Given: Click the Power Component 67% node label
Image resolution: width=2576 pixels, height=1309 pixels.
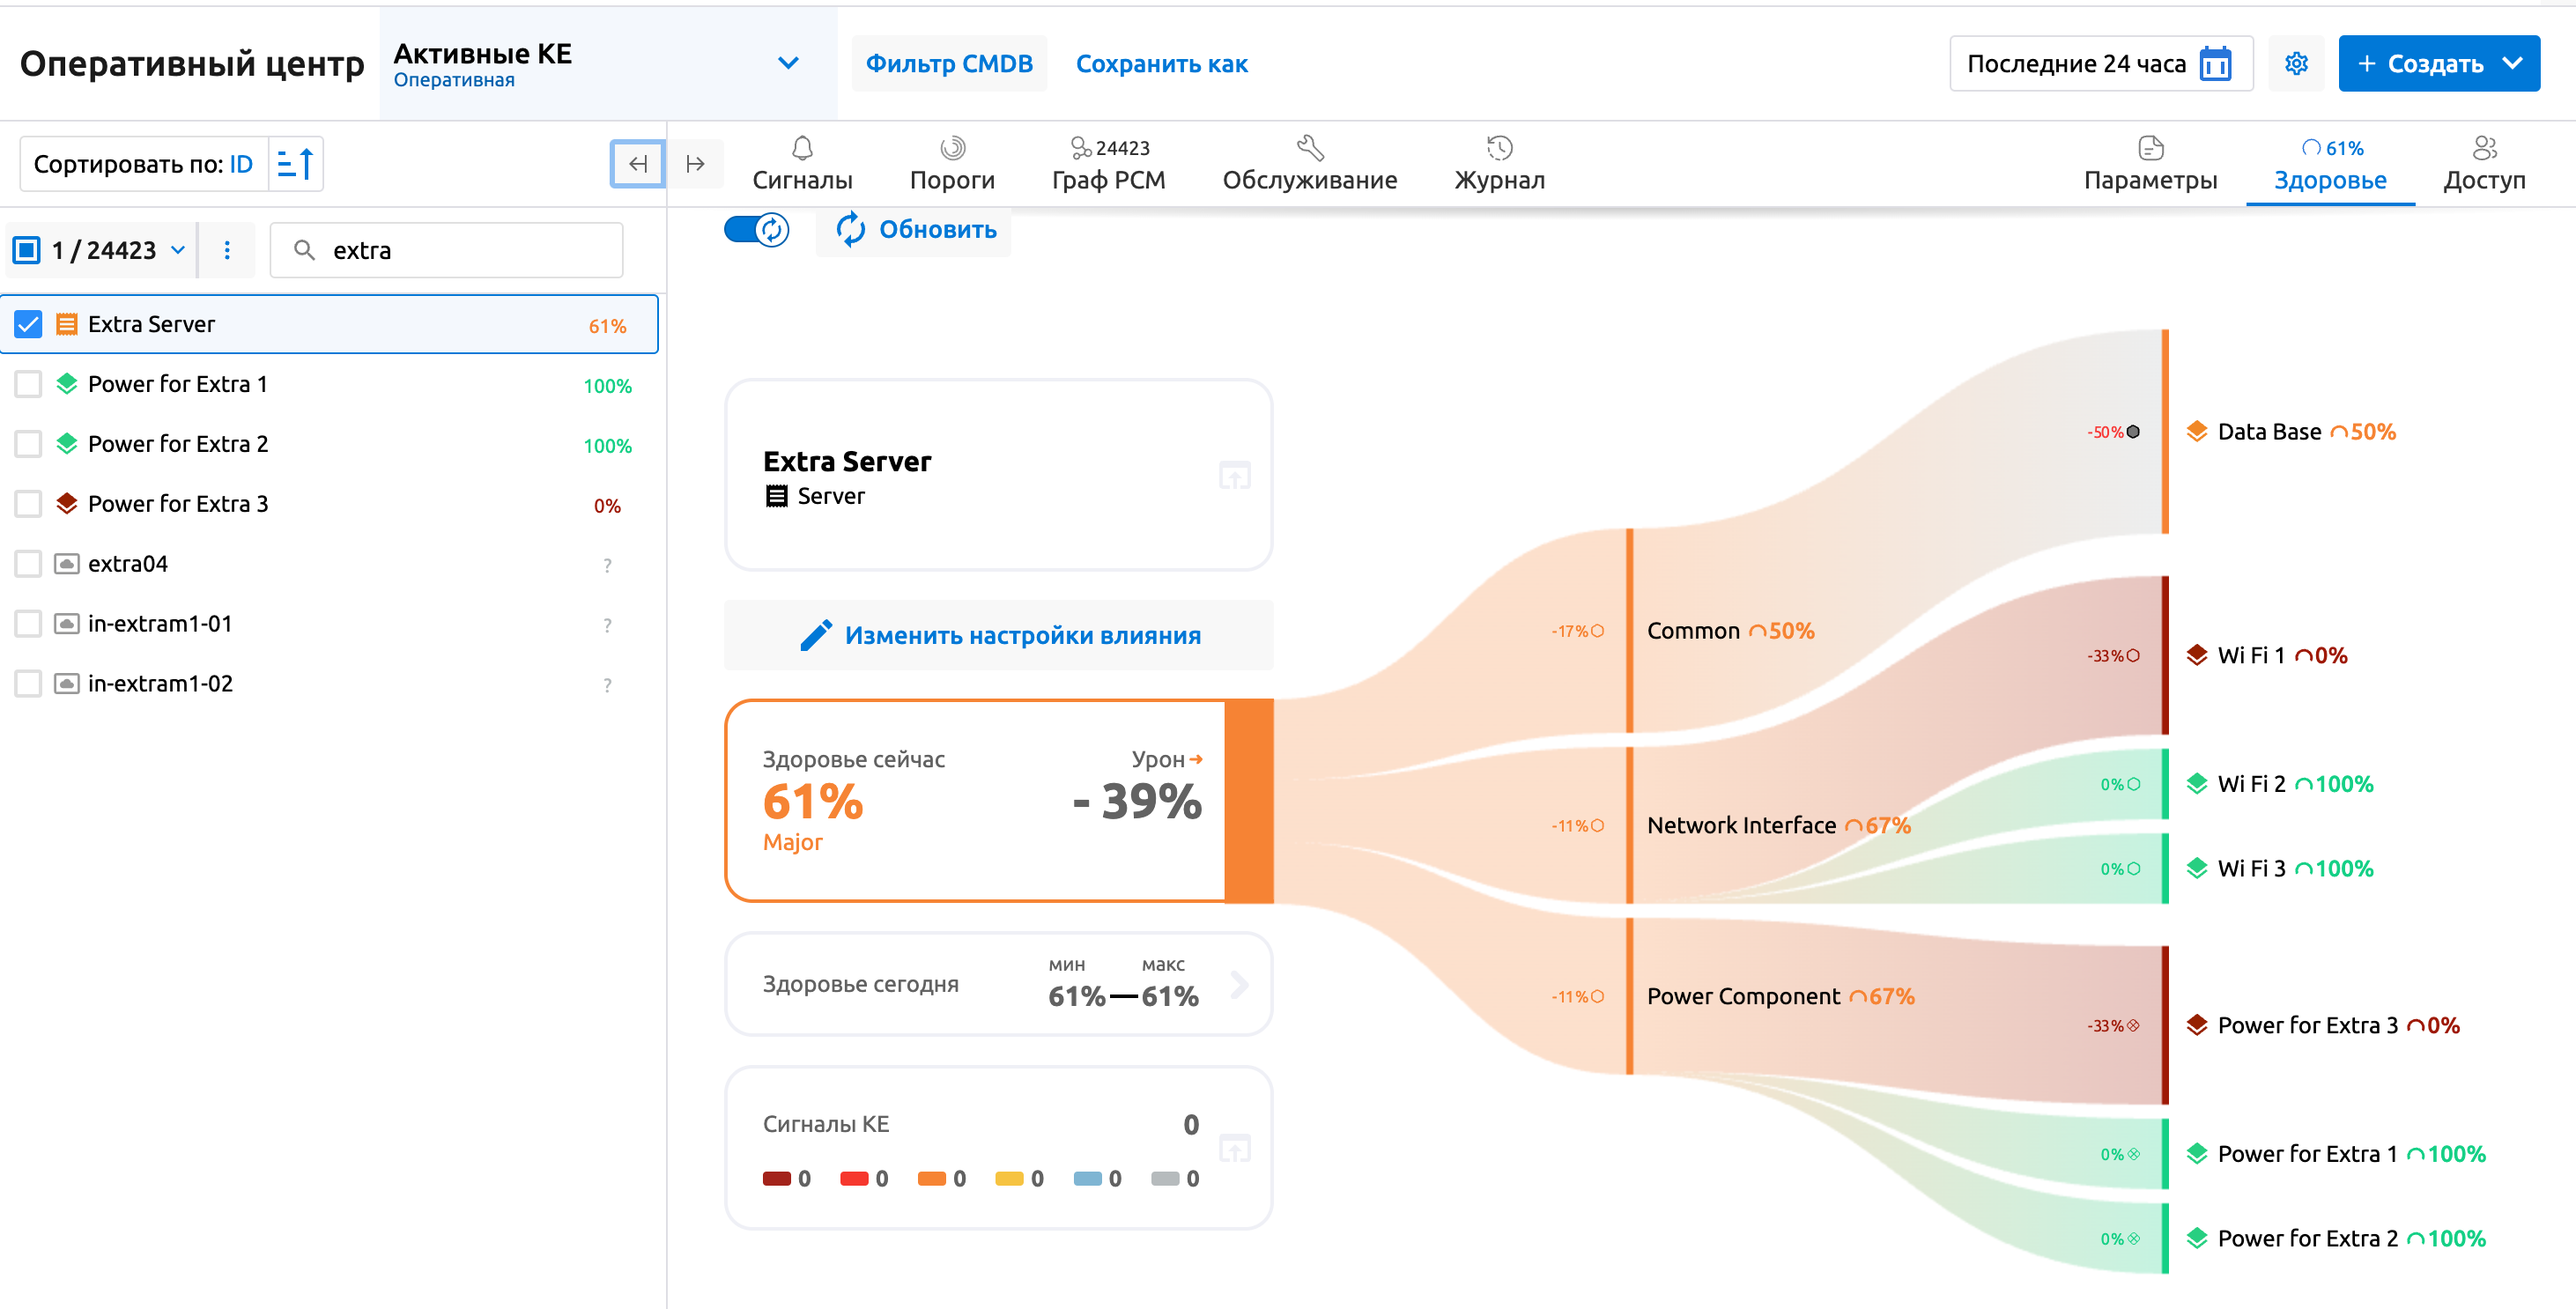Looking at the screenshot, I should click(x=1780, y=996).
